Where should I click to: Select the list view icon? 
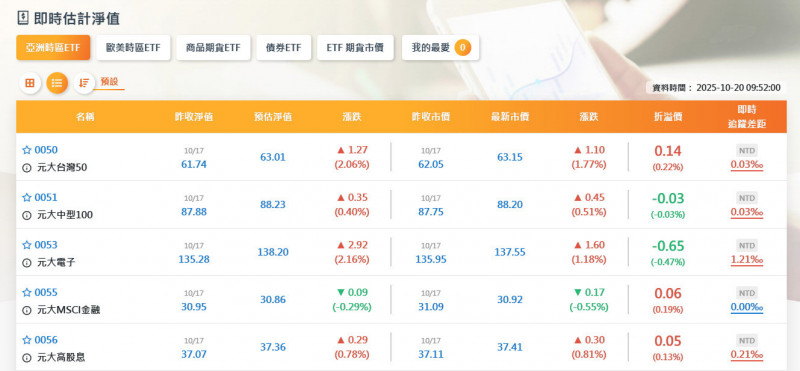[57, 83]
